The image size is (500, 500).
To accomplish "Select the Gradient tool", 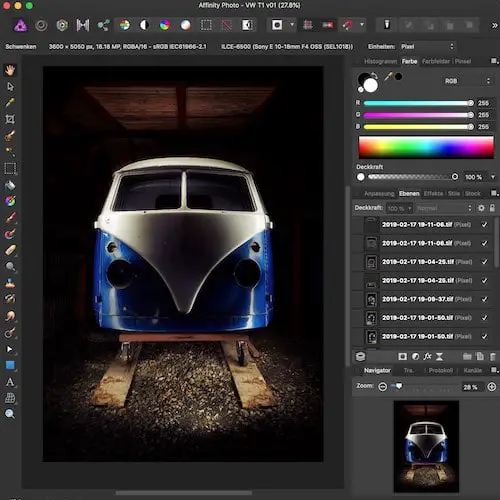I will 10,201.
